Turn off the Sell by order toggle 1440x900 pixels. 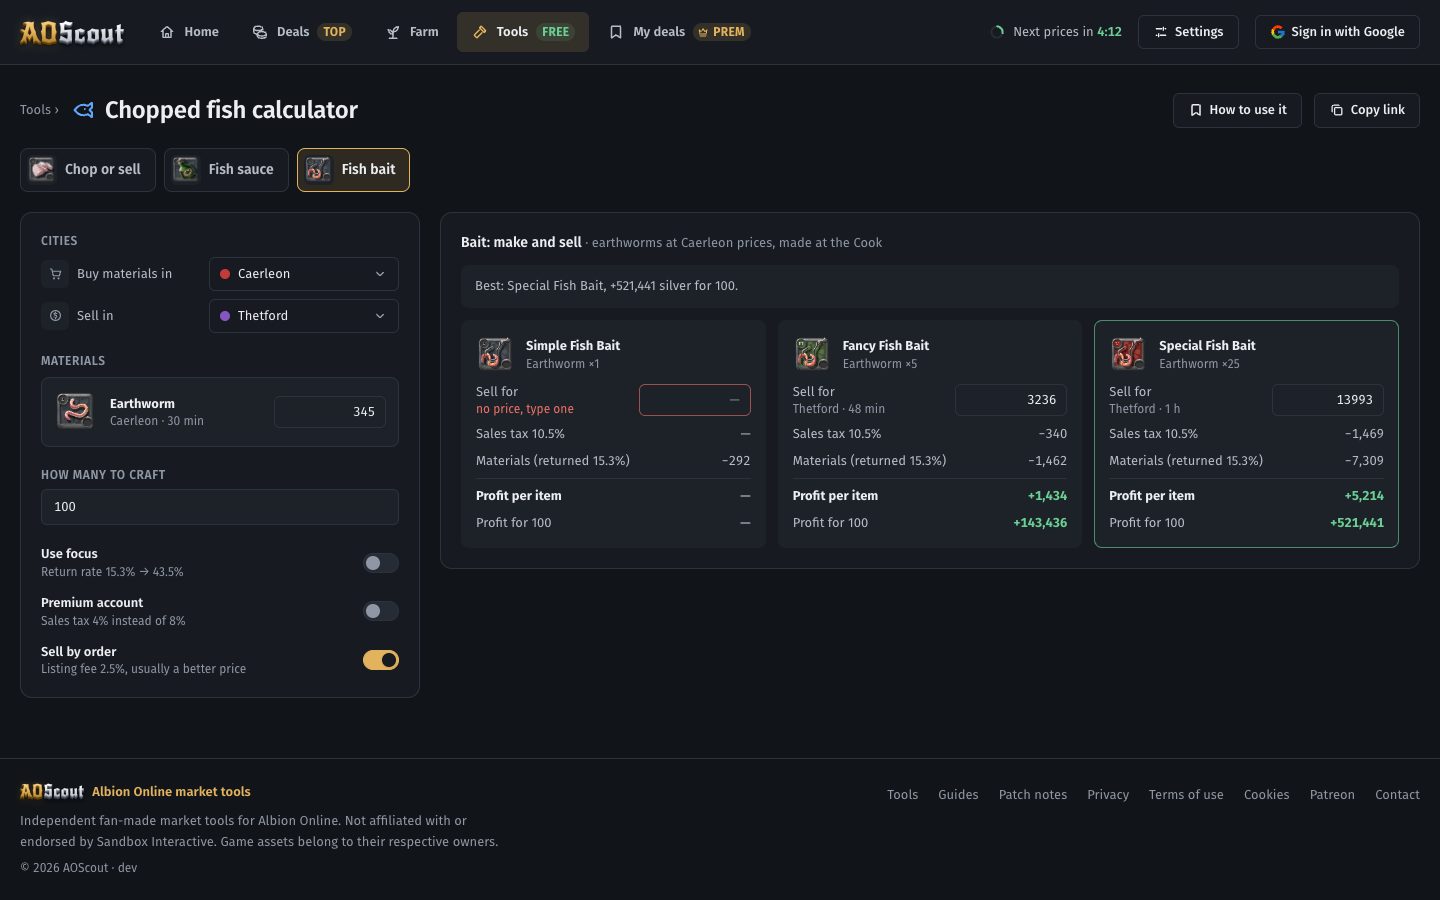coord(380,660)
